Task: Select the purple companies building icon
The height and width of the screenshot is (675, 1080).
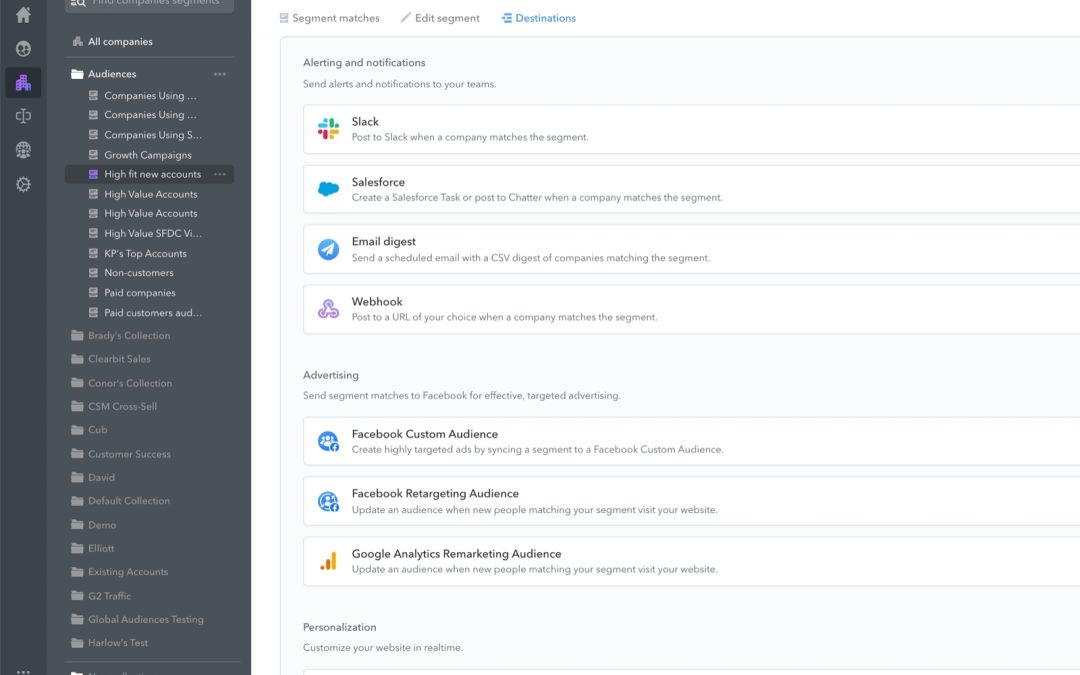Action: [23, 83]
